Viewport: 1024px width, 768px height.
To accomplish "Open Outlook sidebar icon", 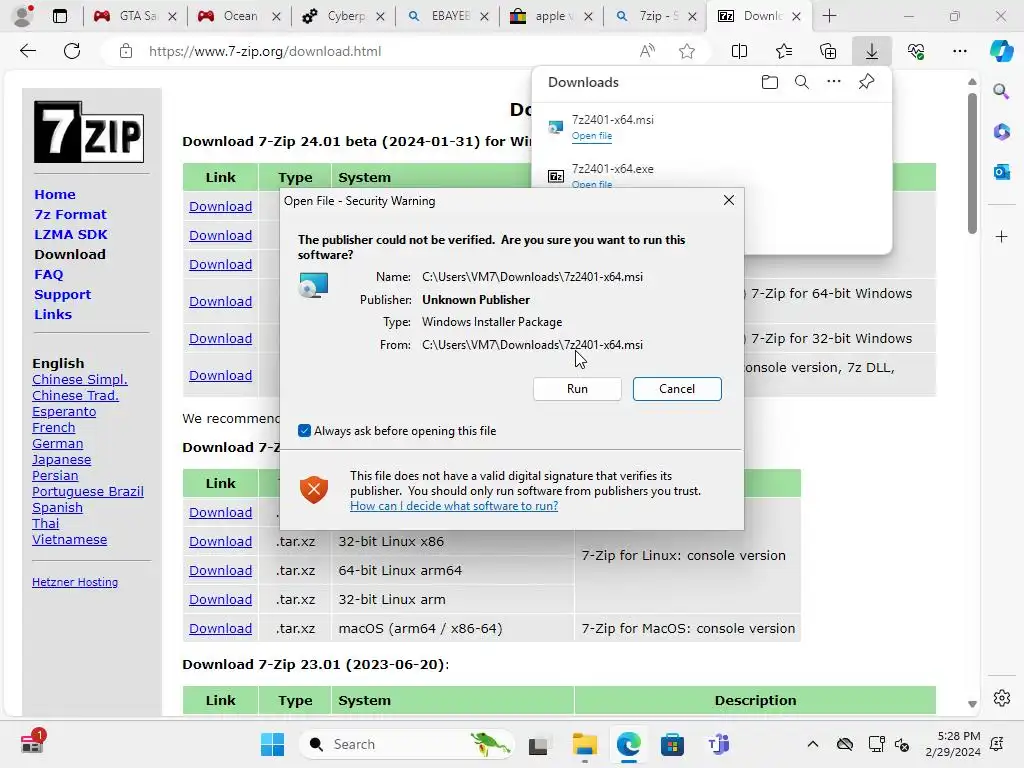I will (1001, 172).
